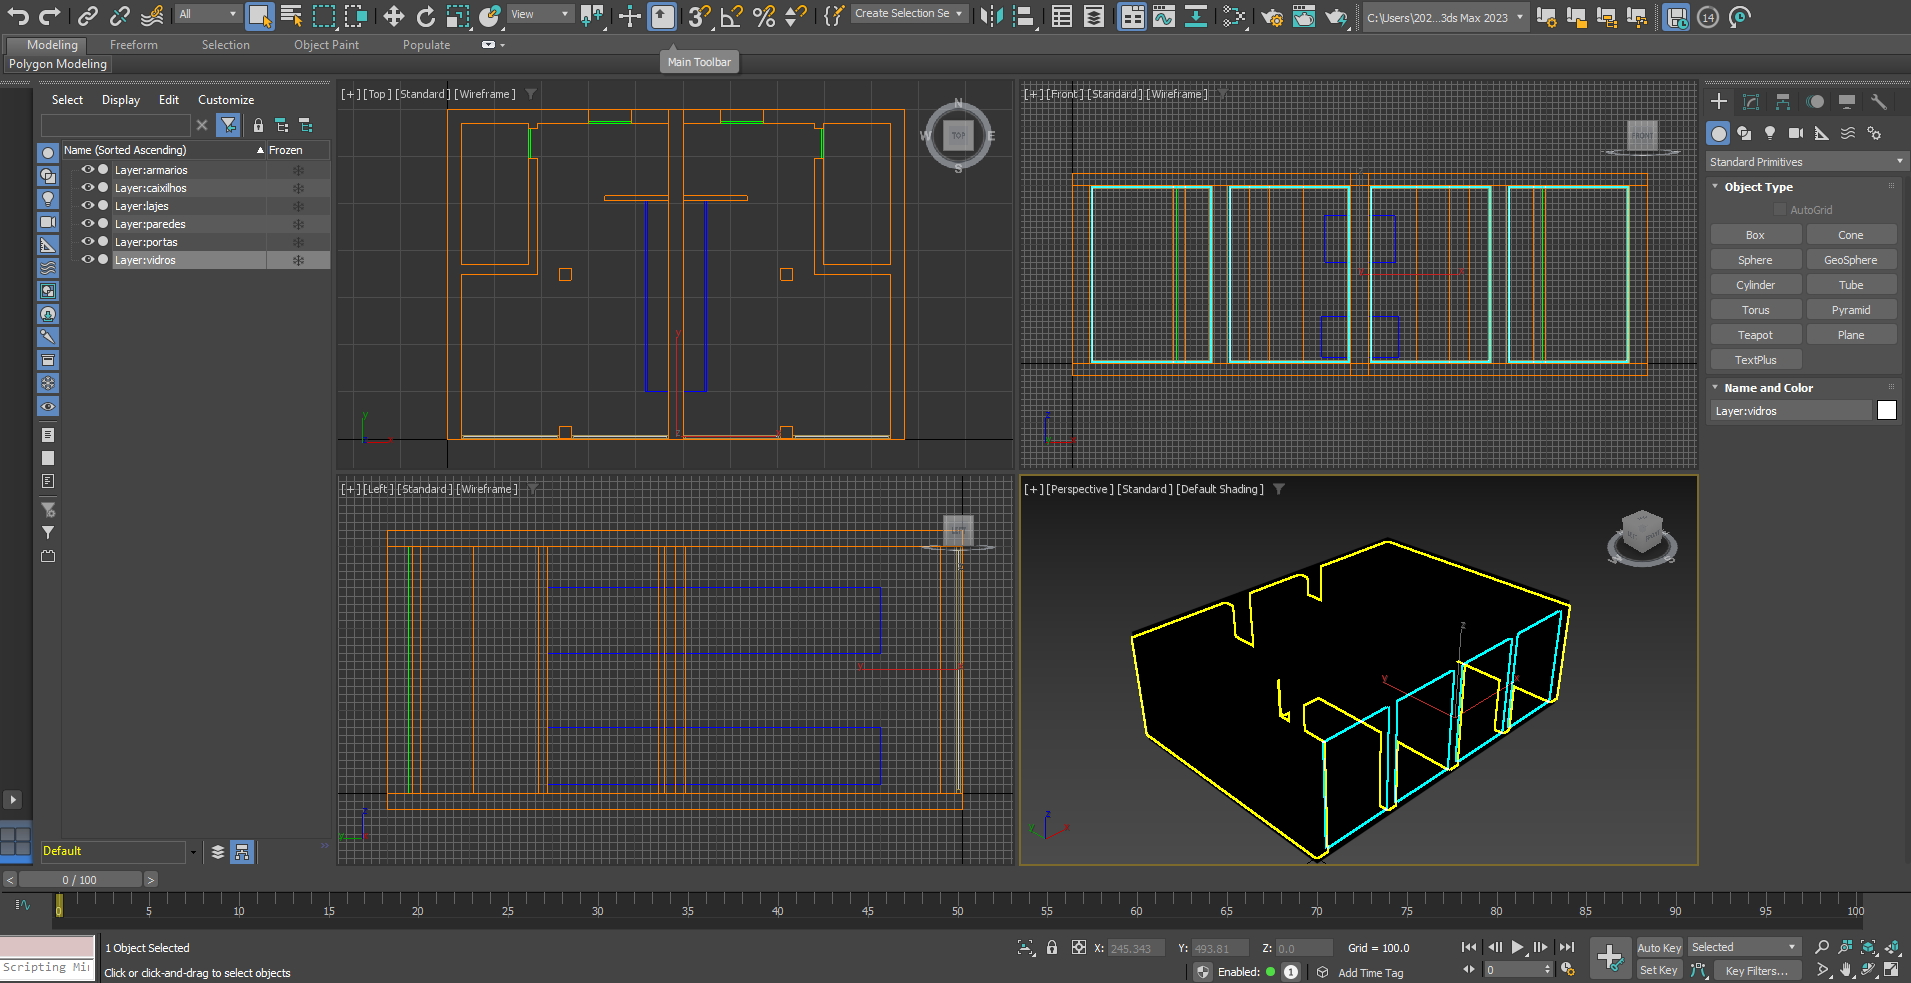Create a Teapot primitive button
The height and width of the screenshot is (983, 1911).
pyautogui.click(x=1755, y=335)
